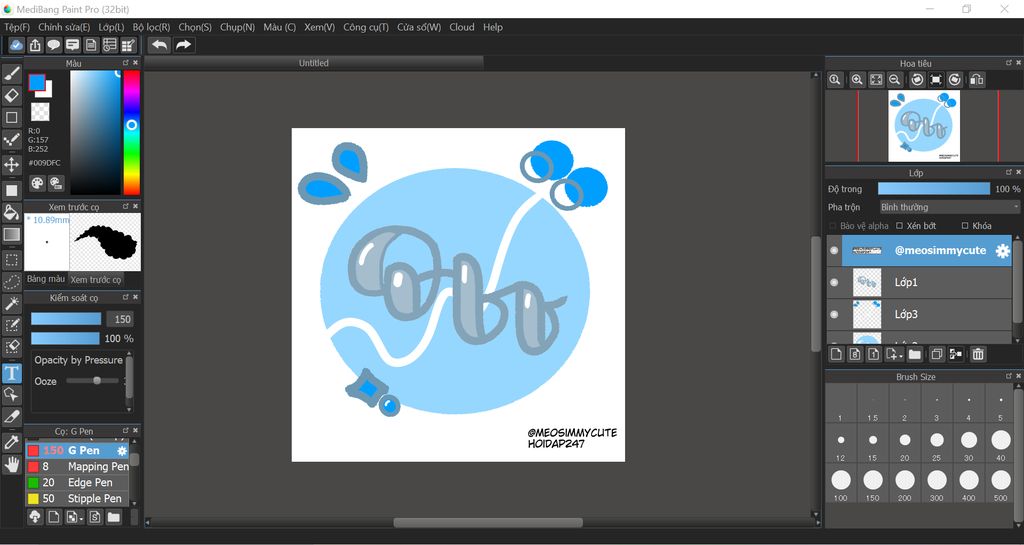The width and height of the screenshot is (1024, 545).
Task: Click the export/share icon in top toolbar
Action: (x=35, y=45)
